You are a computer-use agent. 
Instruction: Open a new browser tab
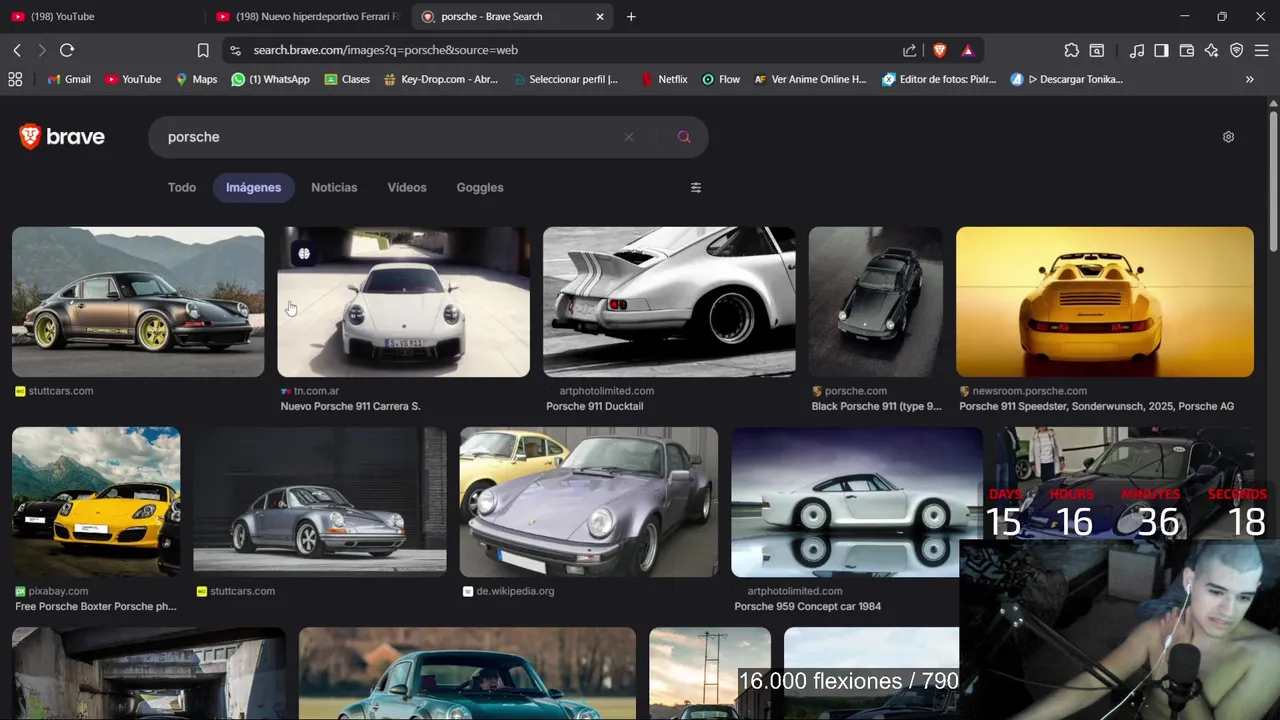[631, 16]
